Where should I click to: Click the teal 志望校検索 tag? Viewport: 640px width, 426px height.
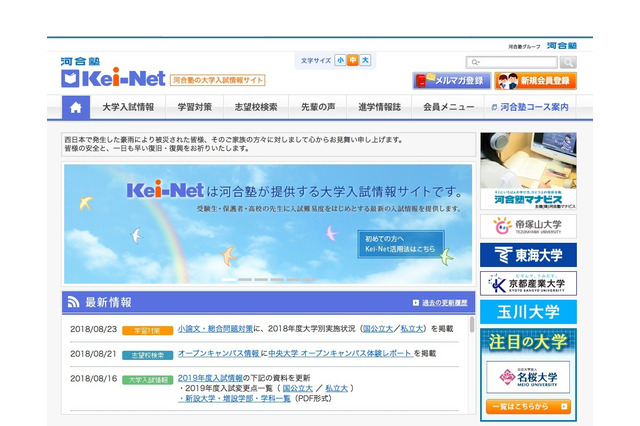147,355
